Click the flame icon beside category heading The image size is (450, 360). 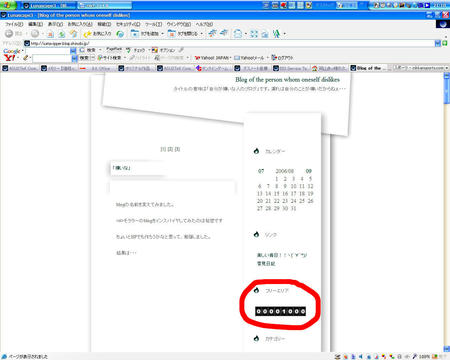pyautogui.click(x=256, y=339)
